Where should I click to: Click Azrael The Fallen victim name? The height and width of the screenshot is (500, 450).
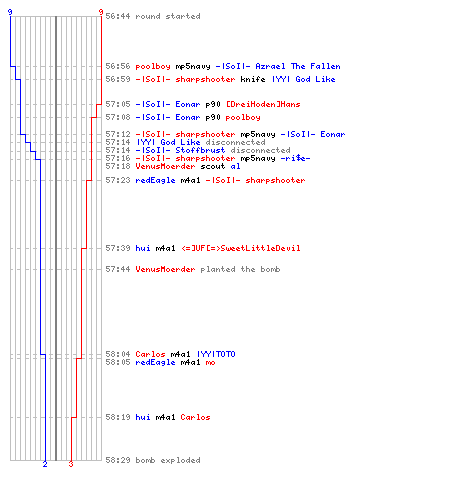click(x=298, y=66)
